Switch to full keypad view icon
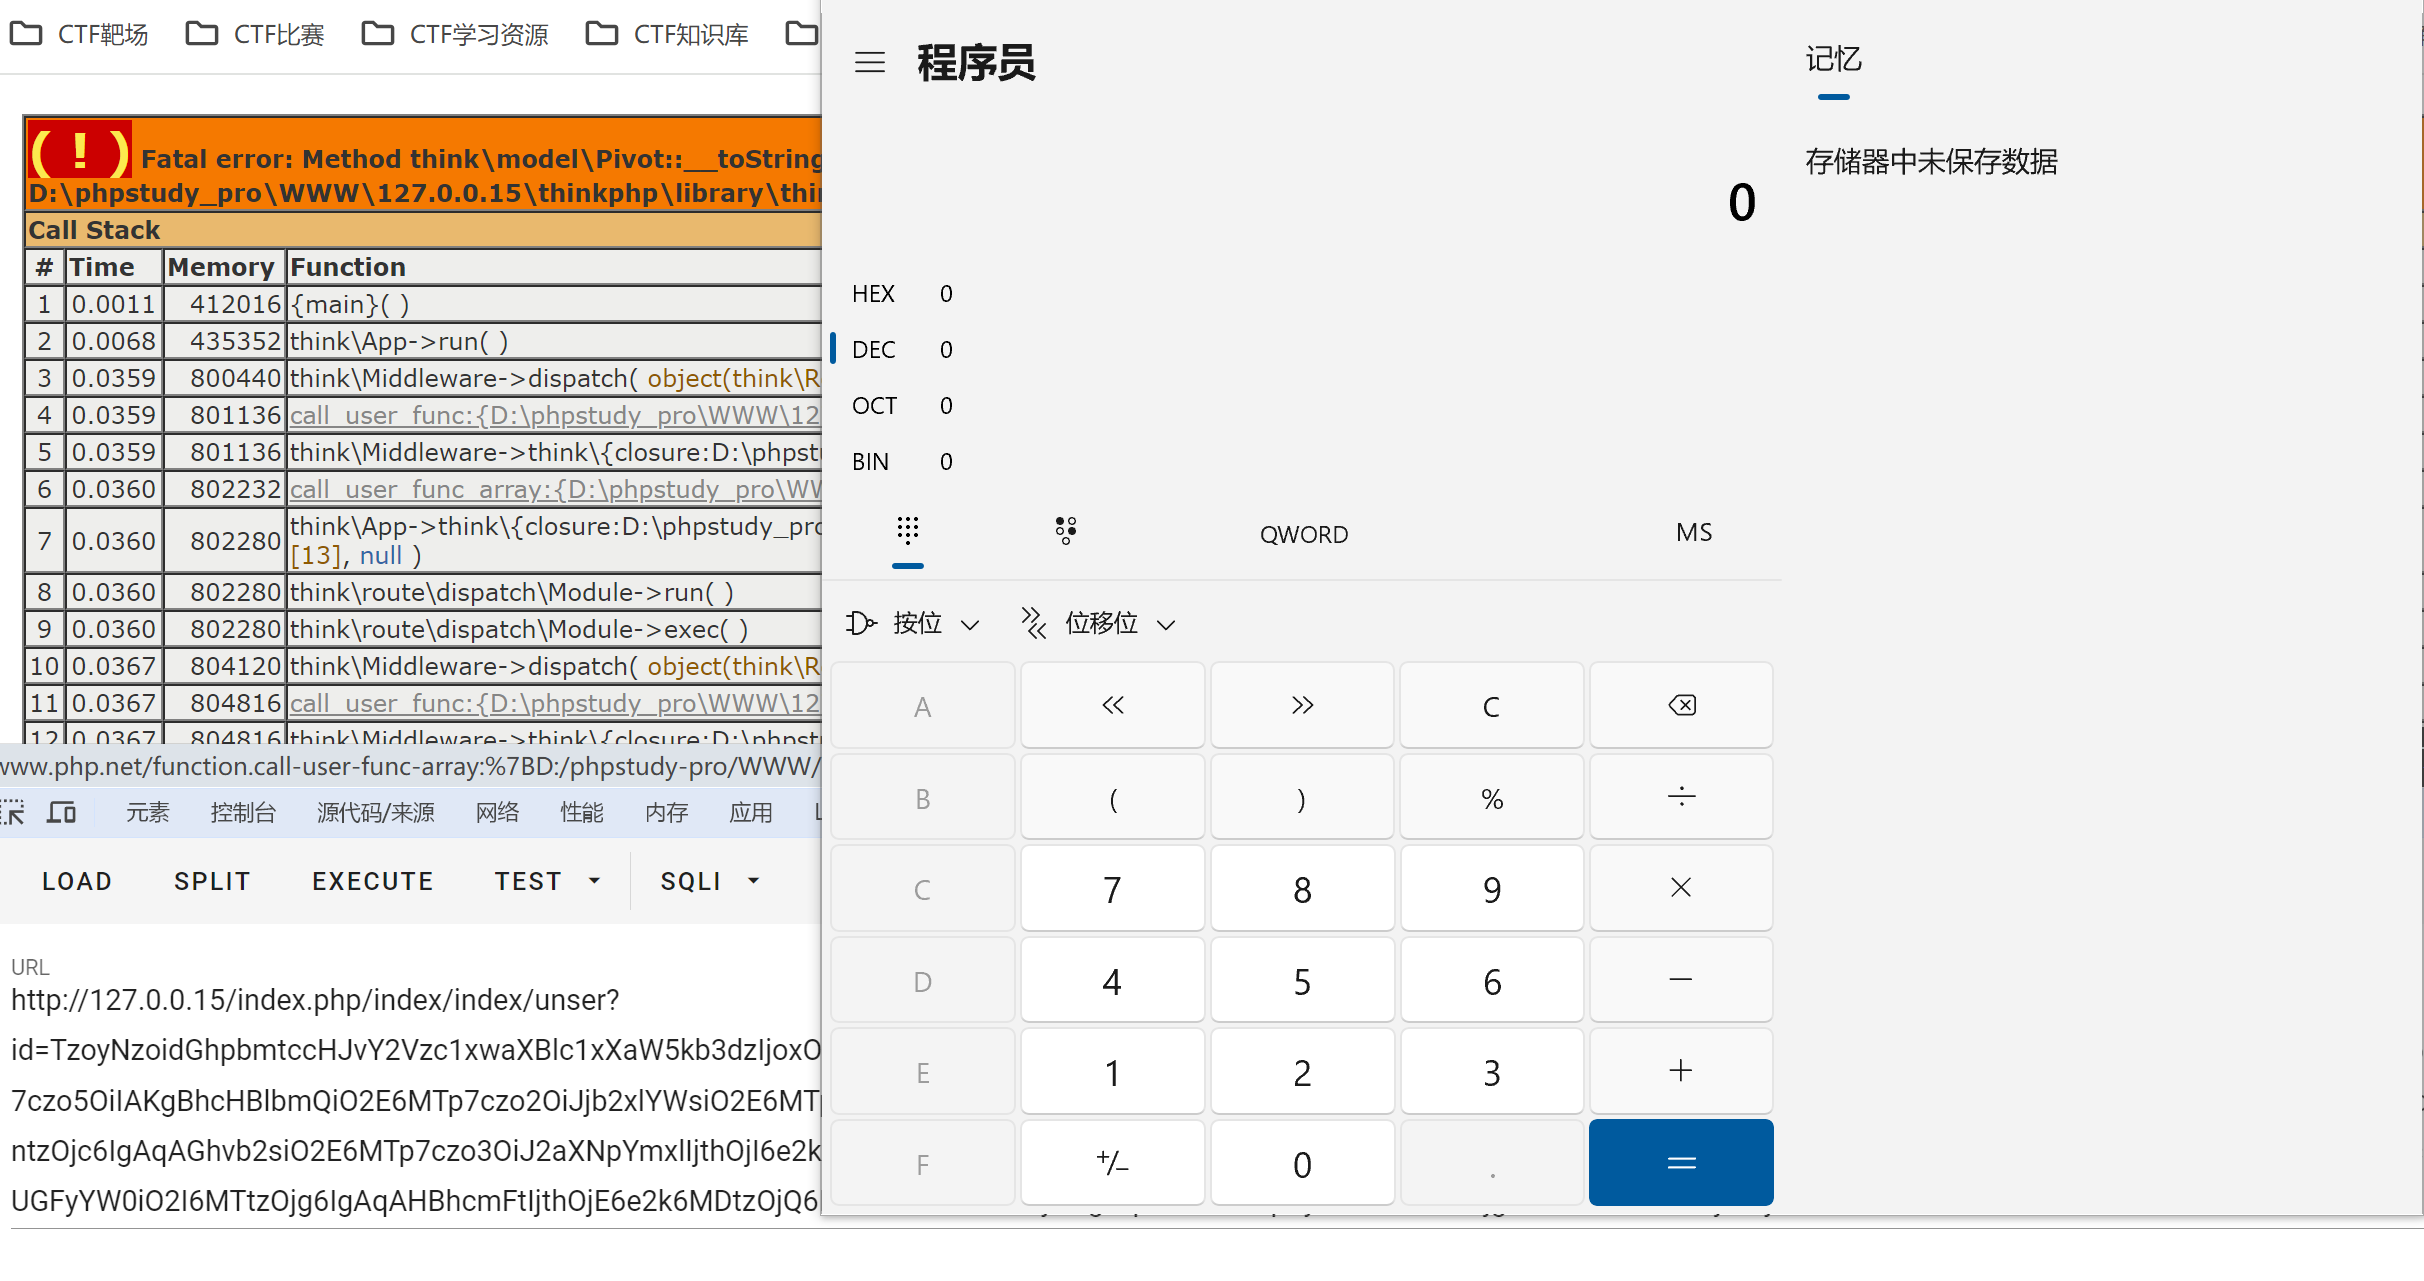Image resolution: width=2424 pixels, height=1281 pixels. point(908,531)
